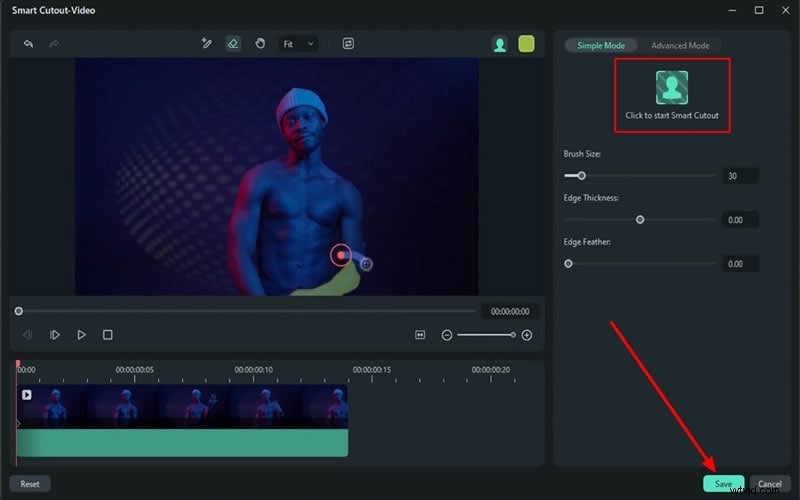Maximize the Smart Cutout window
This screenshot has height=500, width=800.
759,10
